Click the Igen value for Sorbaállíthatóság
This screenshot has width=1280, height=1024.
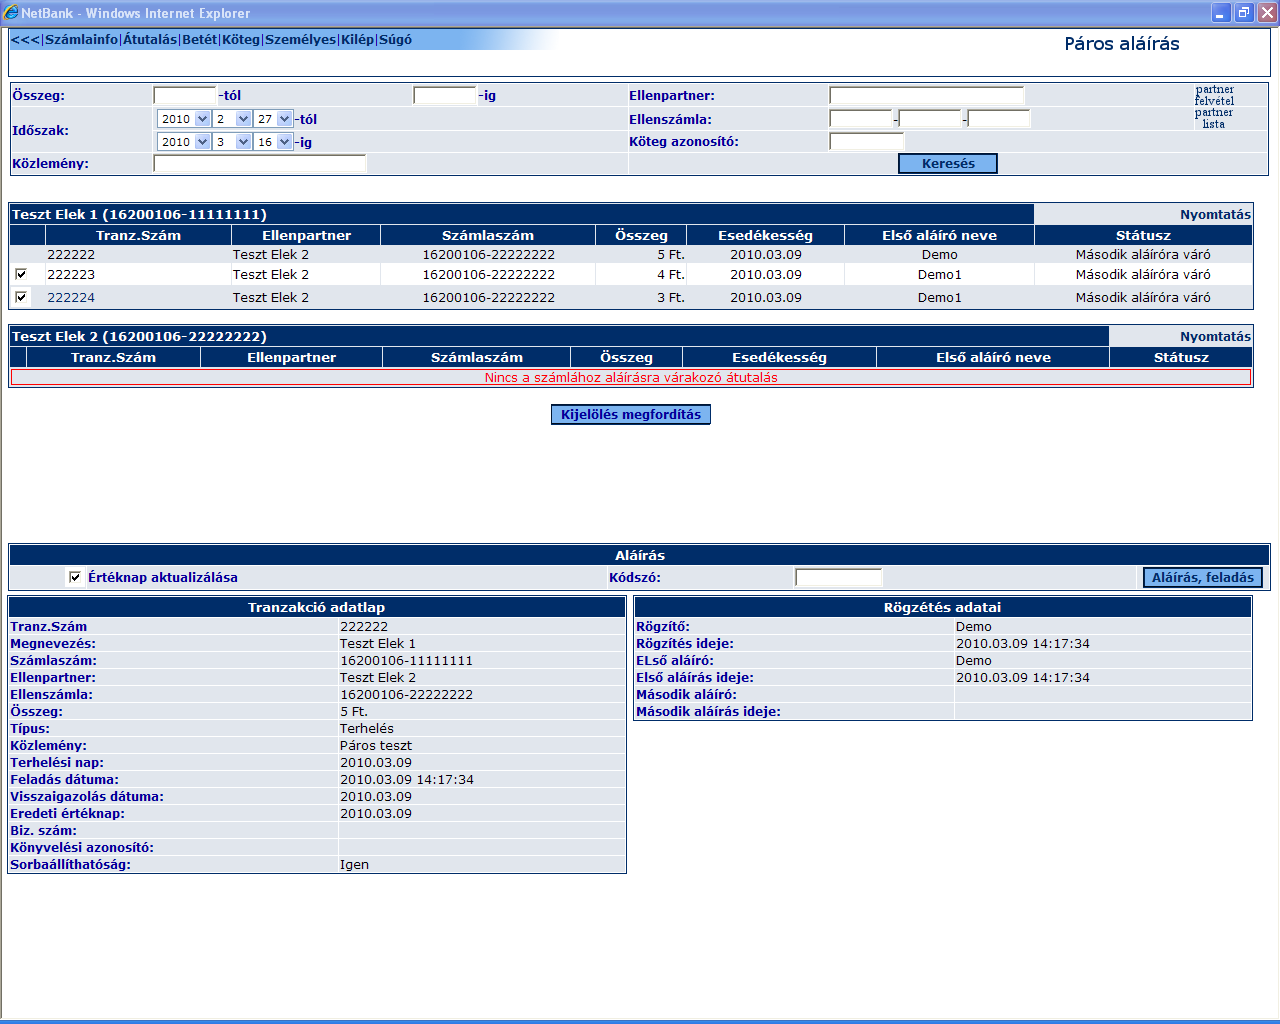click(x=354, y=864)
